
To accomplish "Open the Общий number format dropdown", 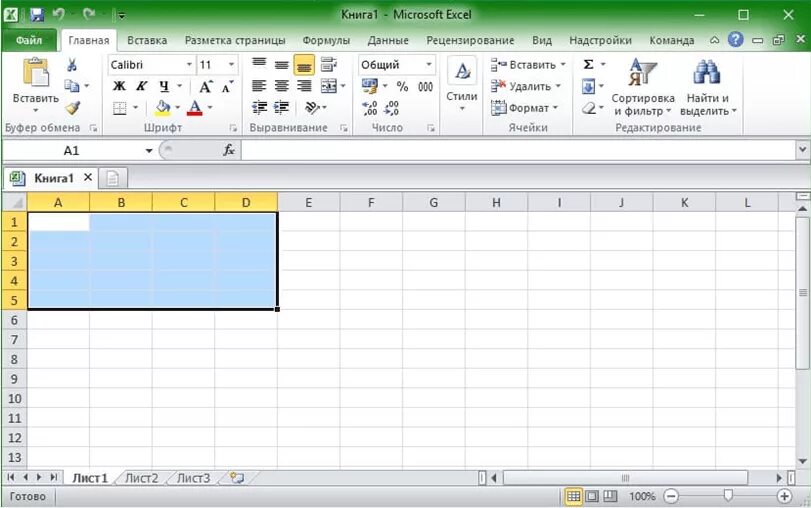I will 429,65.
